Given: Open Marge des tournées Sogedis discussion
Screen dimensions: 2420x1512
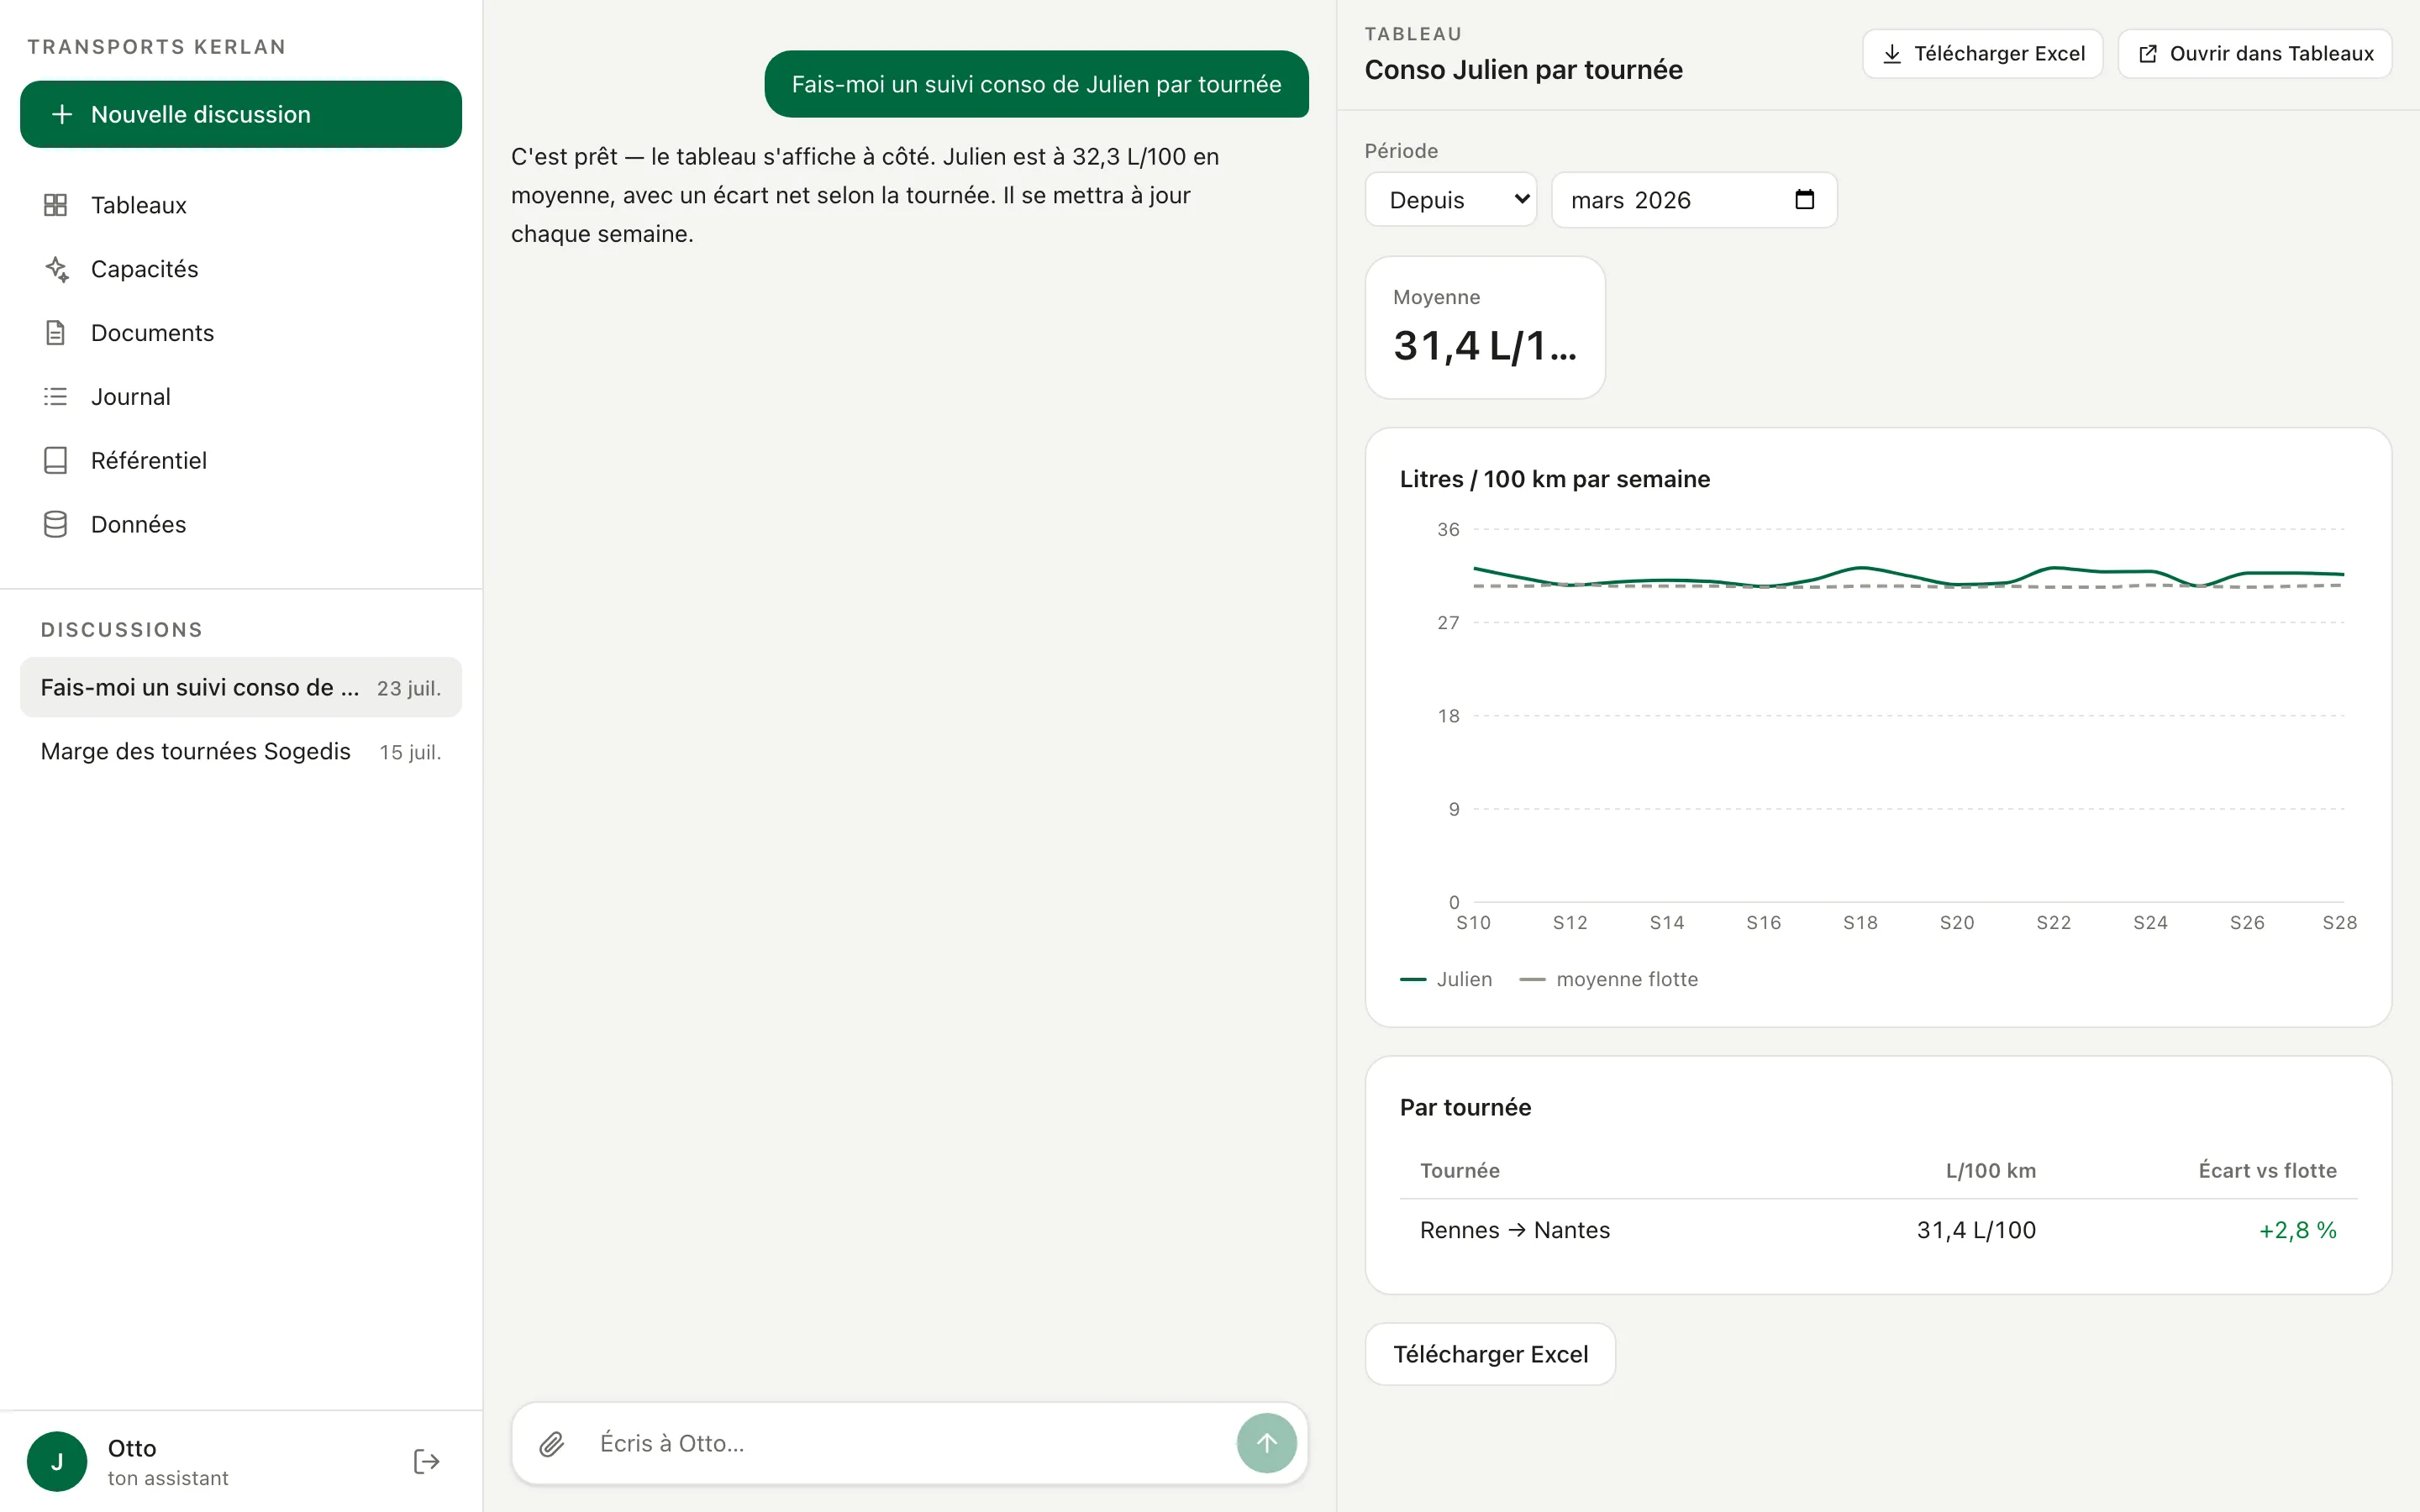Looking at the screenshot, I should pyautogui.click(x=241, y=751).
